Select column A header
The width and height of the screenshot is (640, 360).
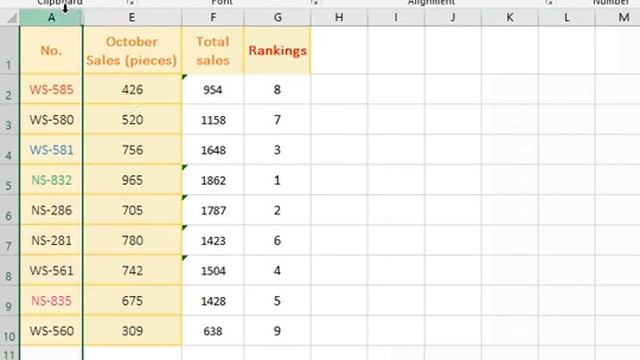51,18
